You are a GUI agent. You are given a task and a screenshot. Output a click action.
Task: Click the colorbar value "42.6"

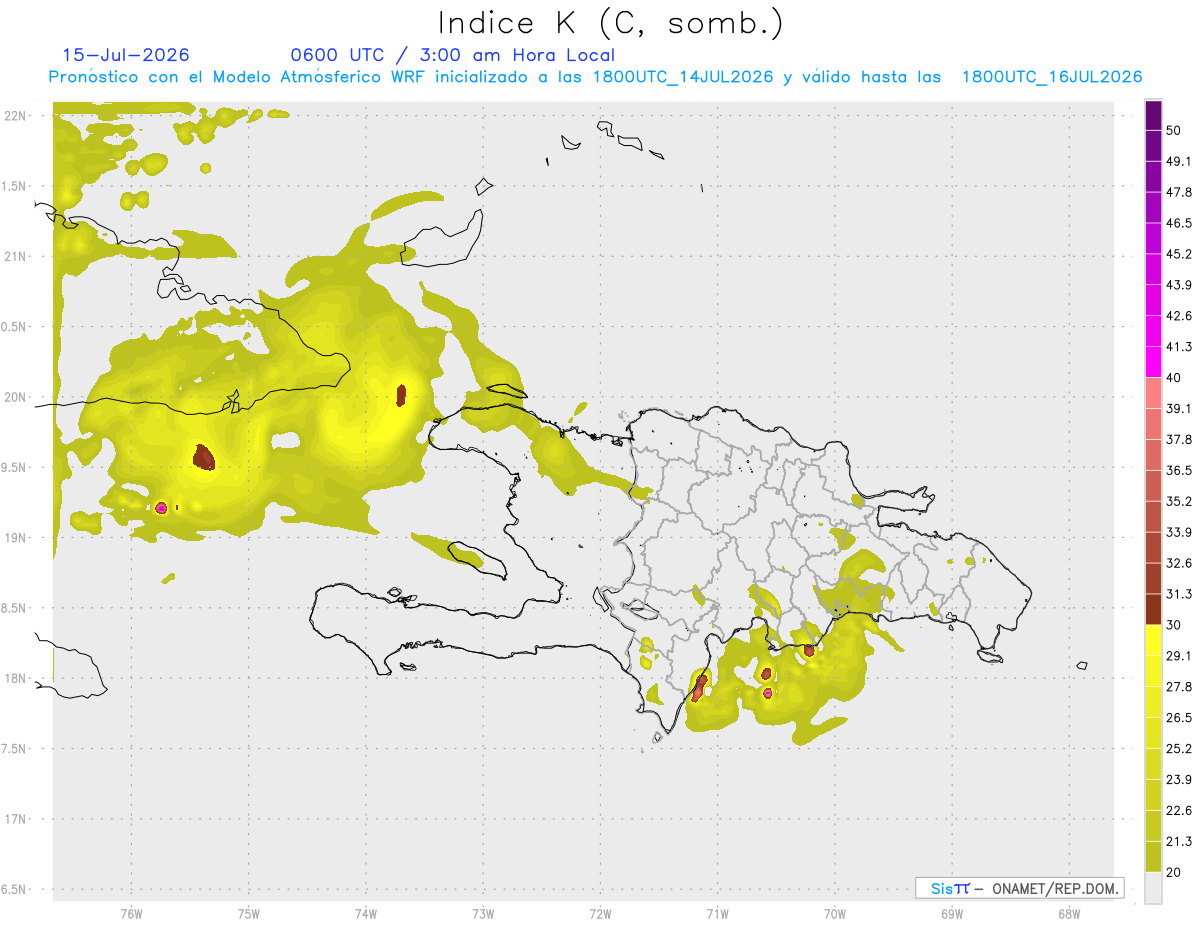click(x=1179, y=316)
